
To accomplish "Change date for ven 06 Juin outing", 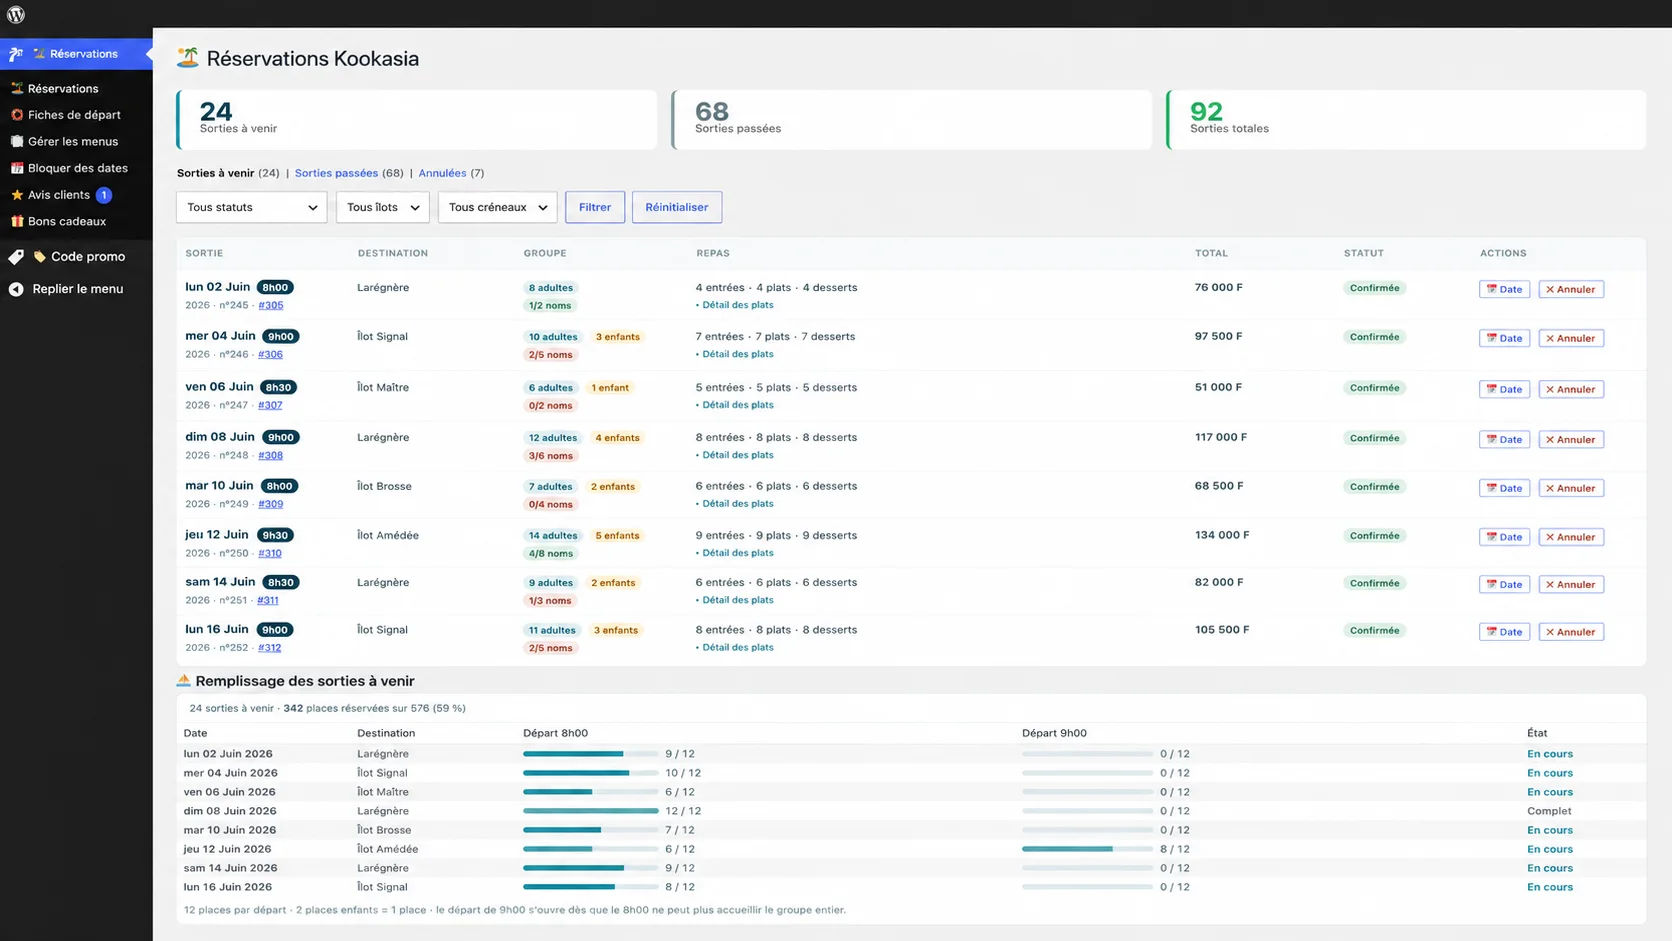I will [x=1504, y=389].
